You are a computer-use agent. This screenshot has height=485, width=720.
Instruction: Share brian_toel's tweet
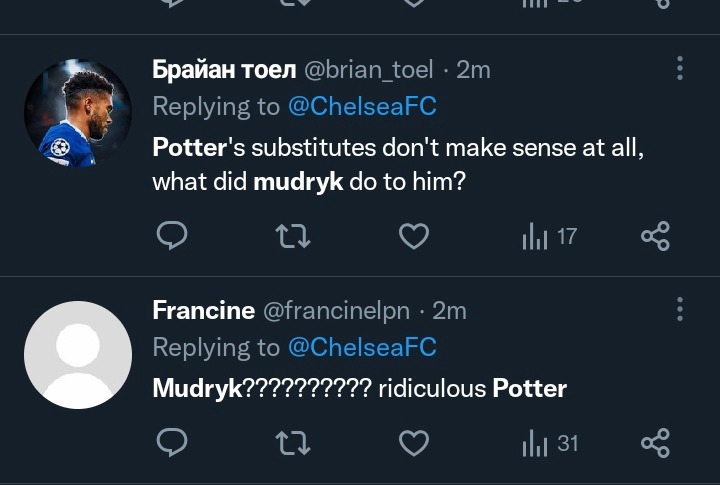pyautogui.click(x=654, y=236)
